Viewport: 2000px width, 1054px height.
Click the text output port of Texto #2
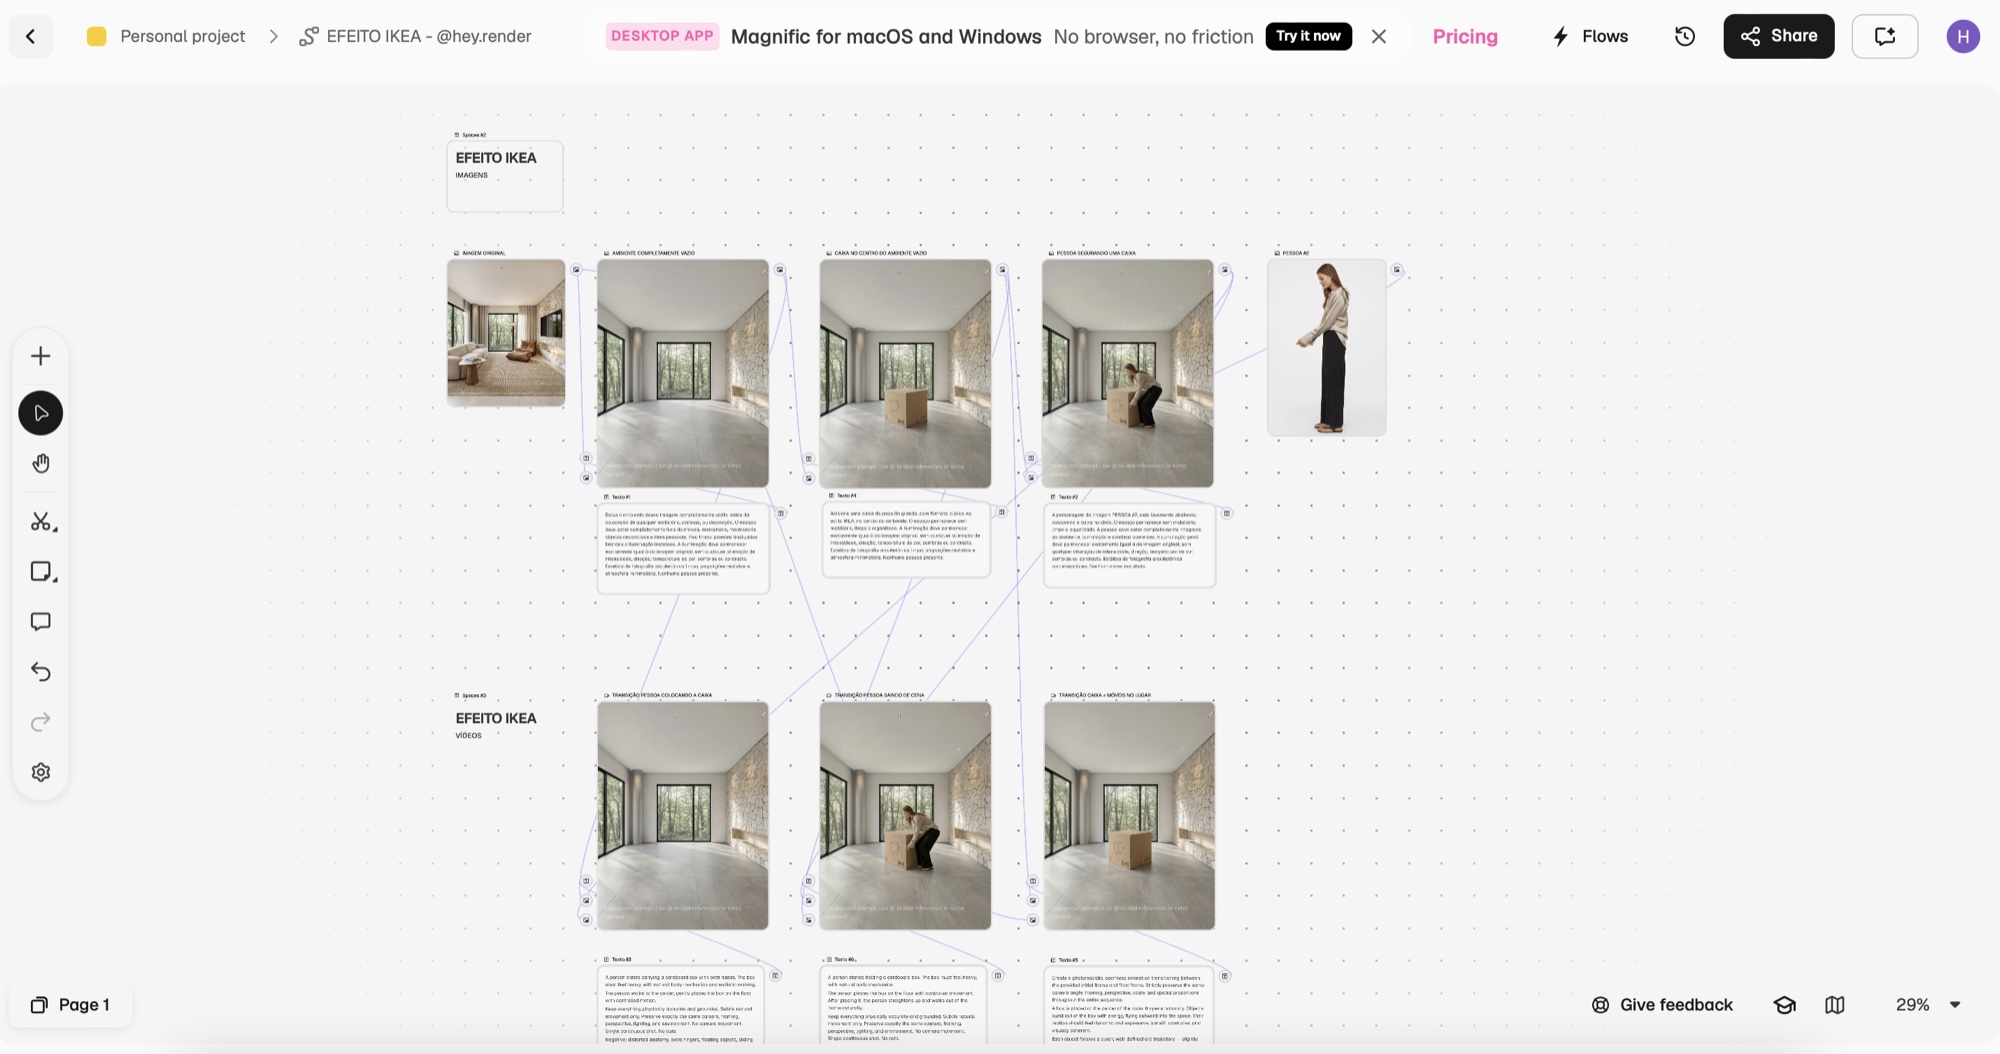[1227, 513]
